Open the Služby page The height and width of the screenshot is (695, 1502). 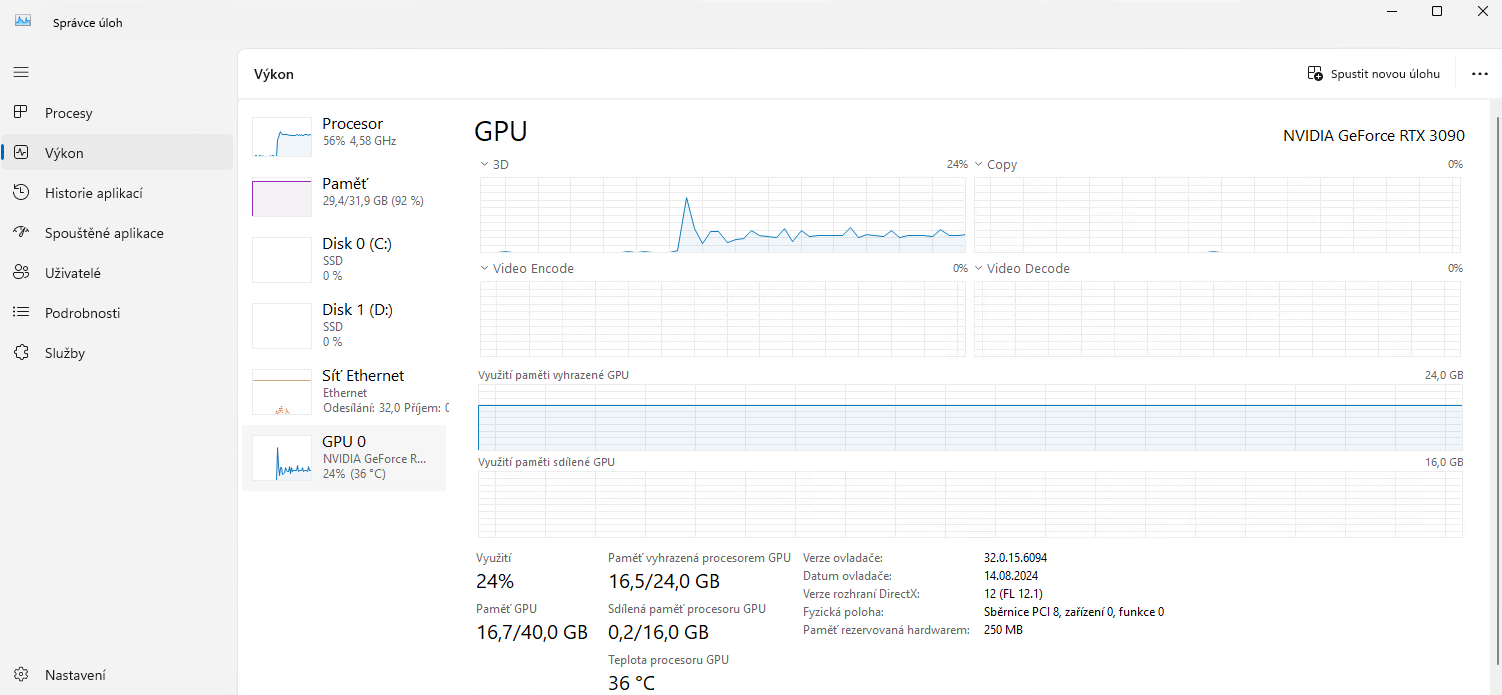[117, 353]
